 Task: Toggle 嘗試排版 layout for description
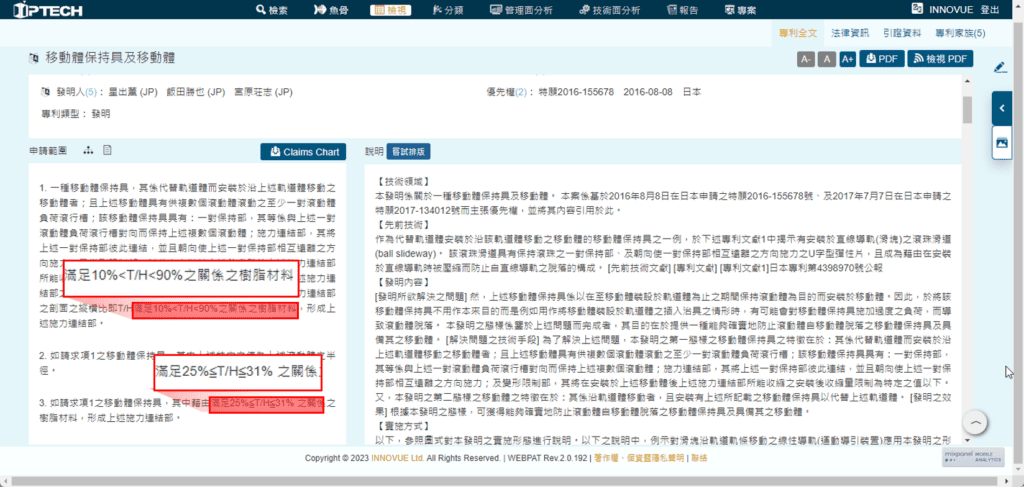pyautogui.click(x=407, y=152)
